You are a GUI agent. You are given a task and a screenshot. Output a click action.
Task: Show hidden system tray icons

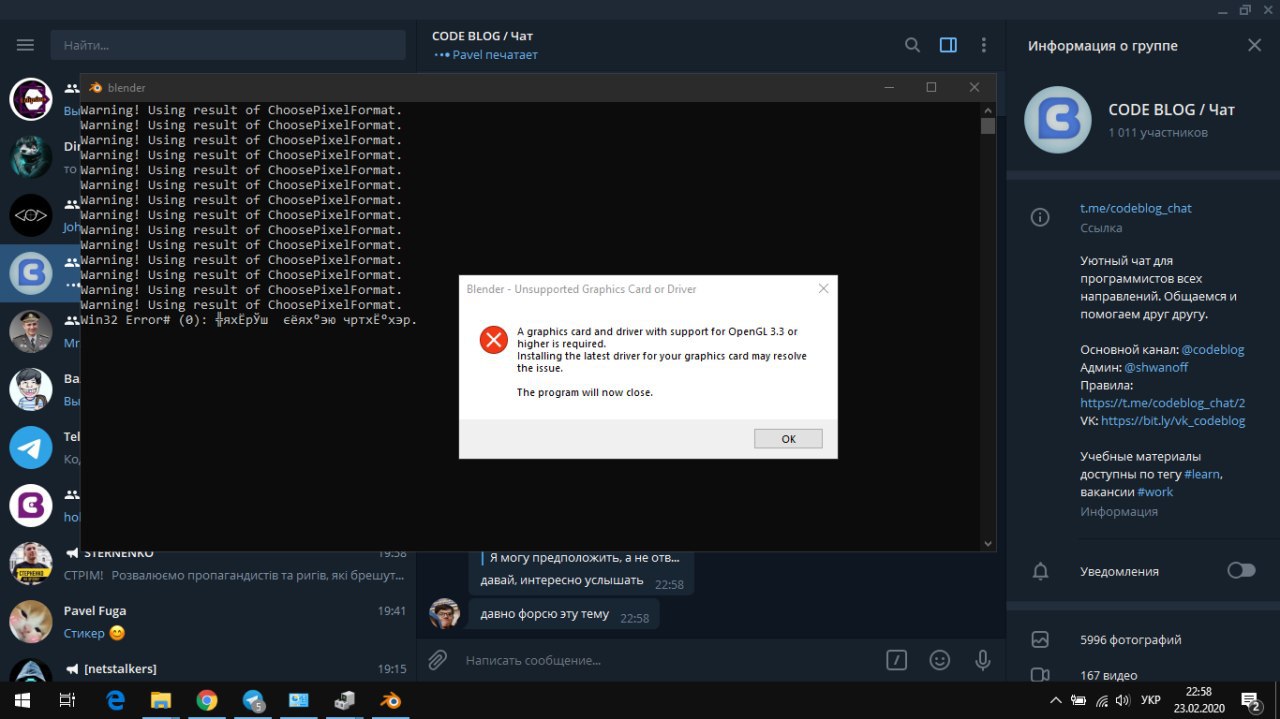(1055, 700)
